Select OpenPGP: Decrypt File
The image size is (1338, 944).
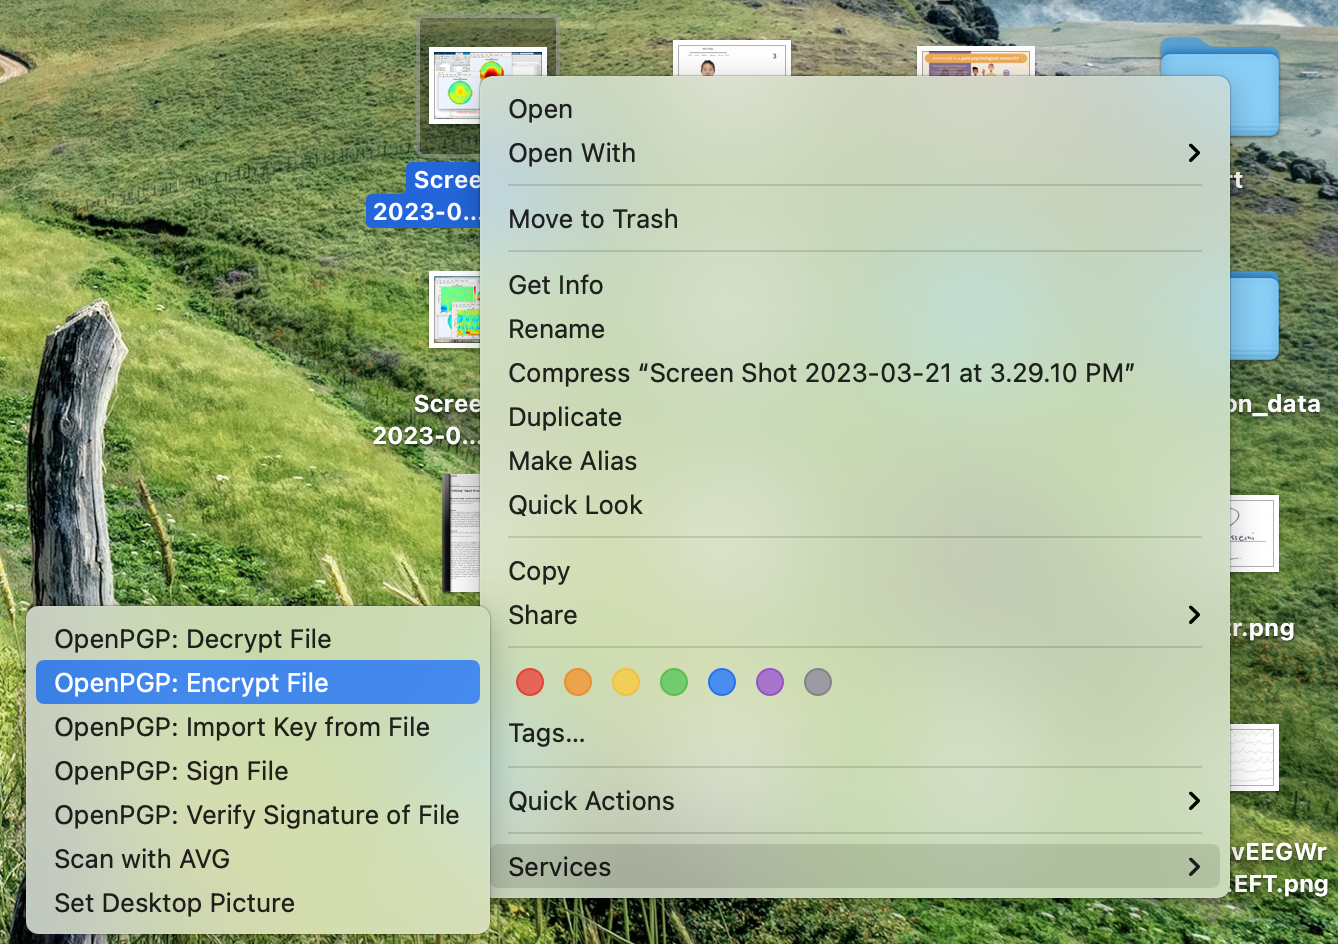(258, 639)
